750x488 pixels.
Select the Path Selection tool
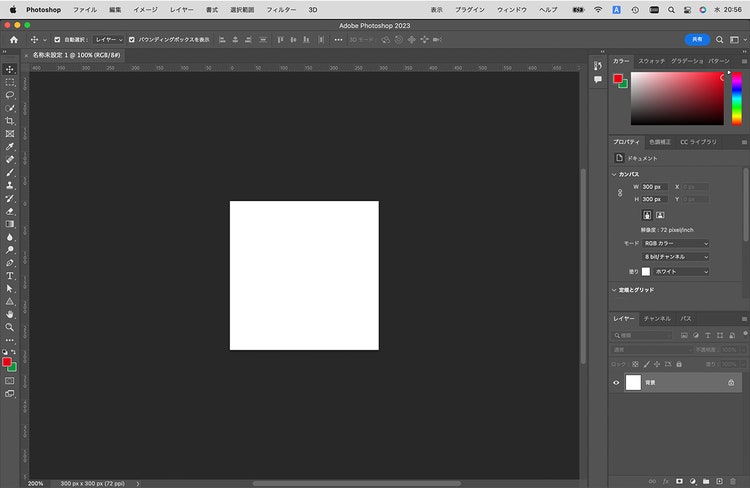click(x=10, y=289)
